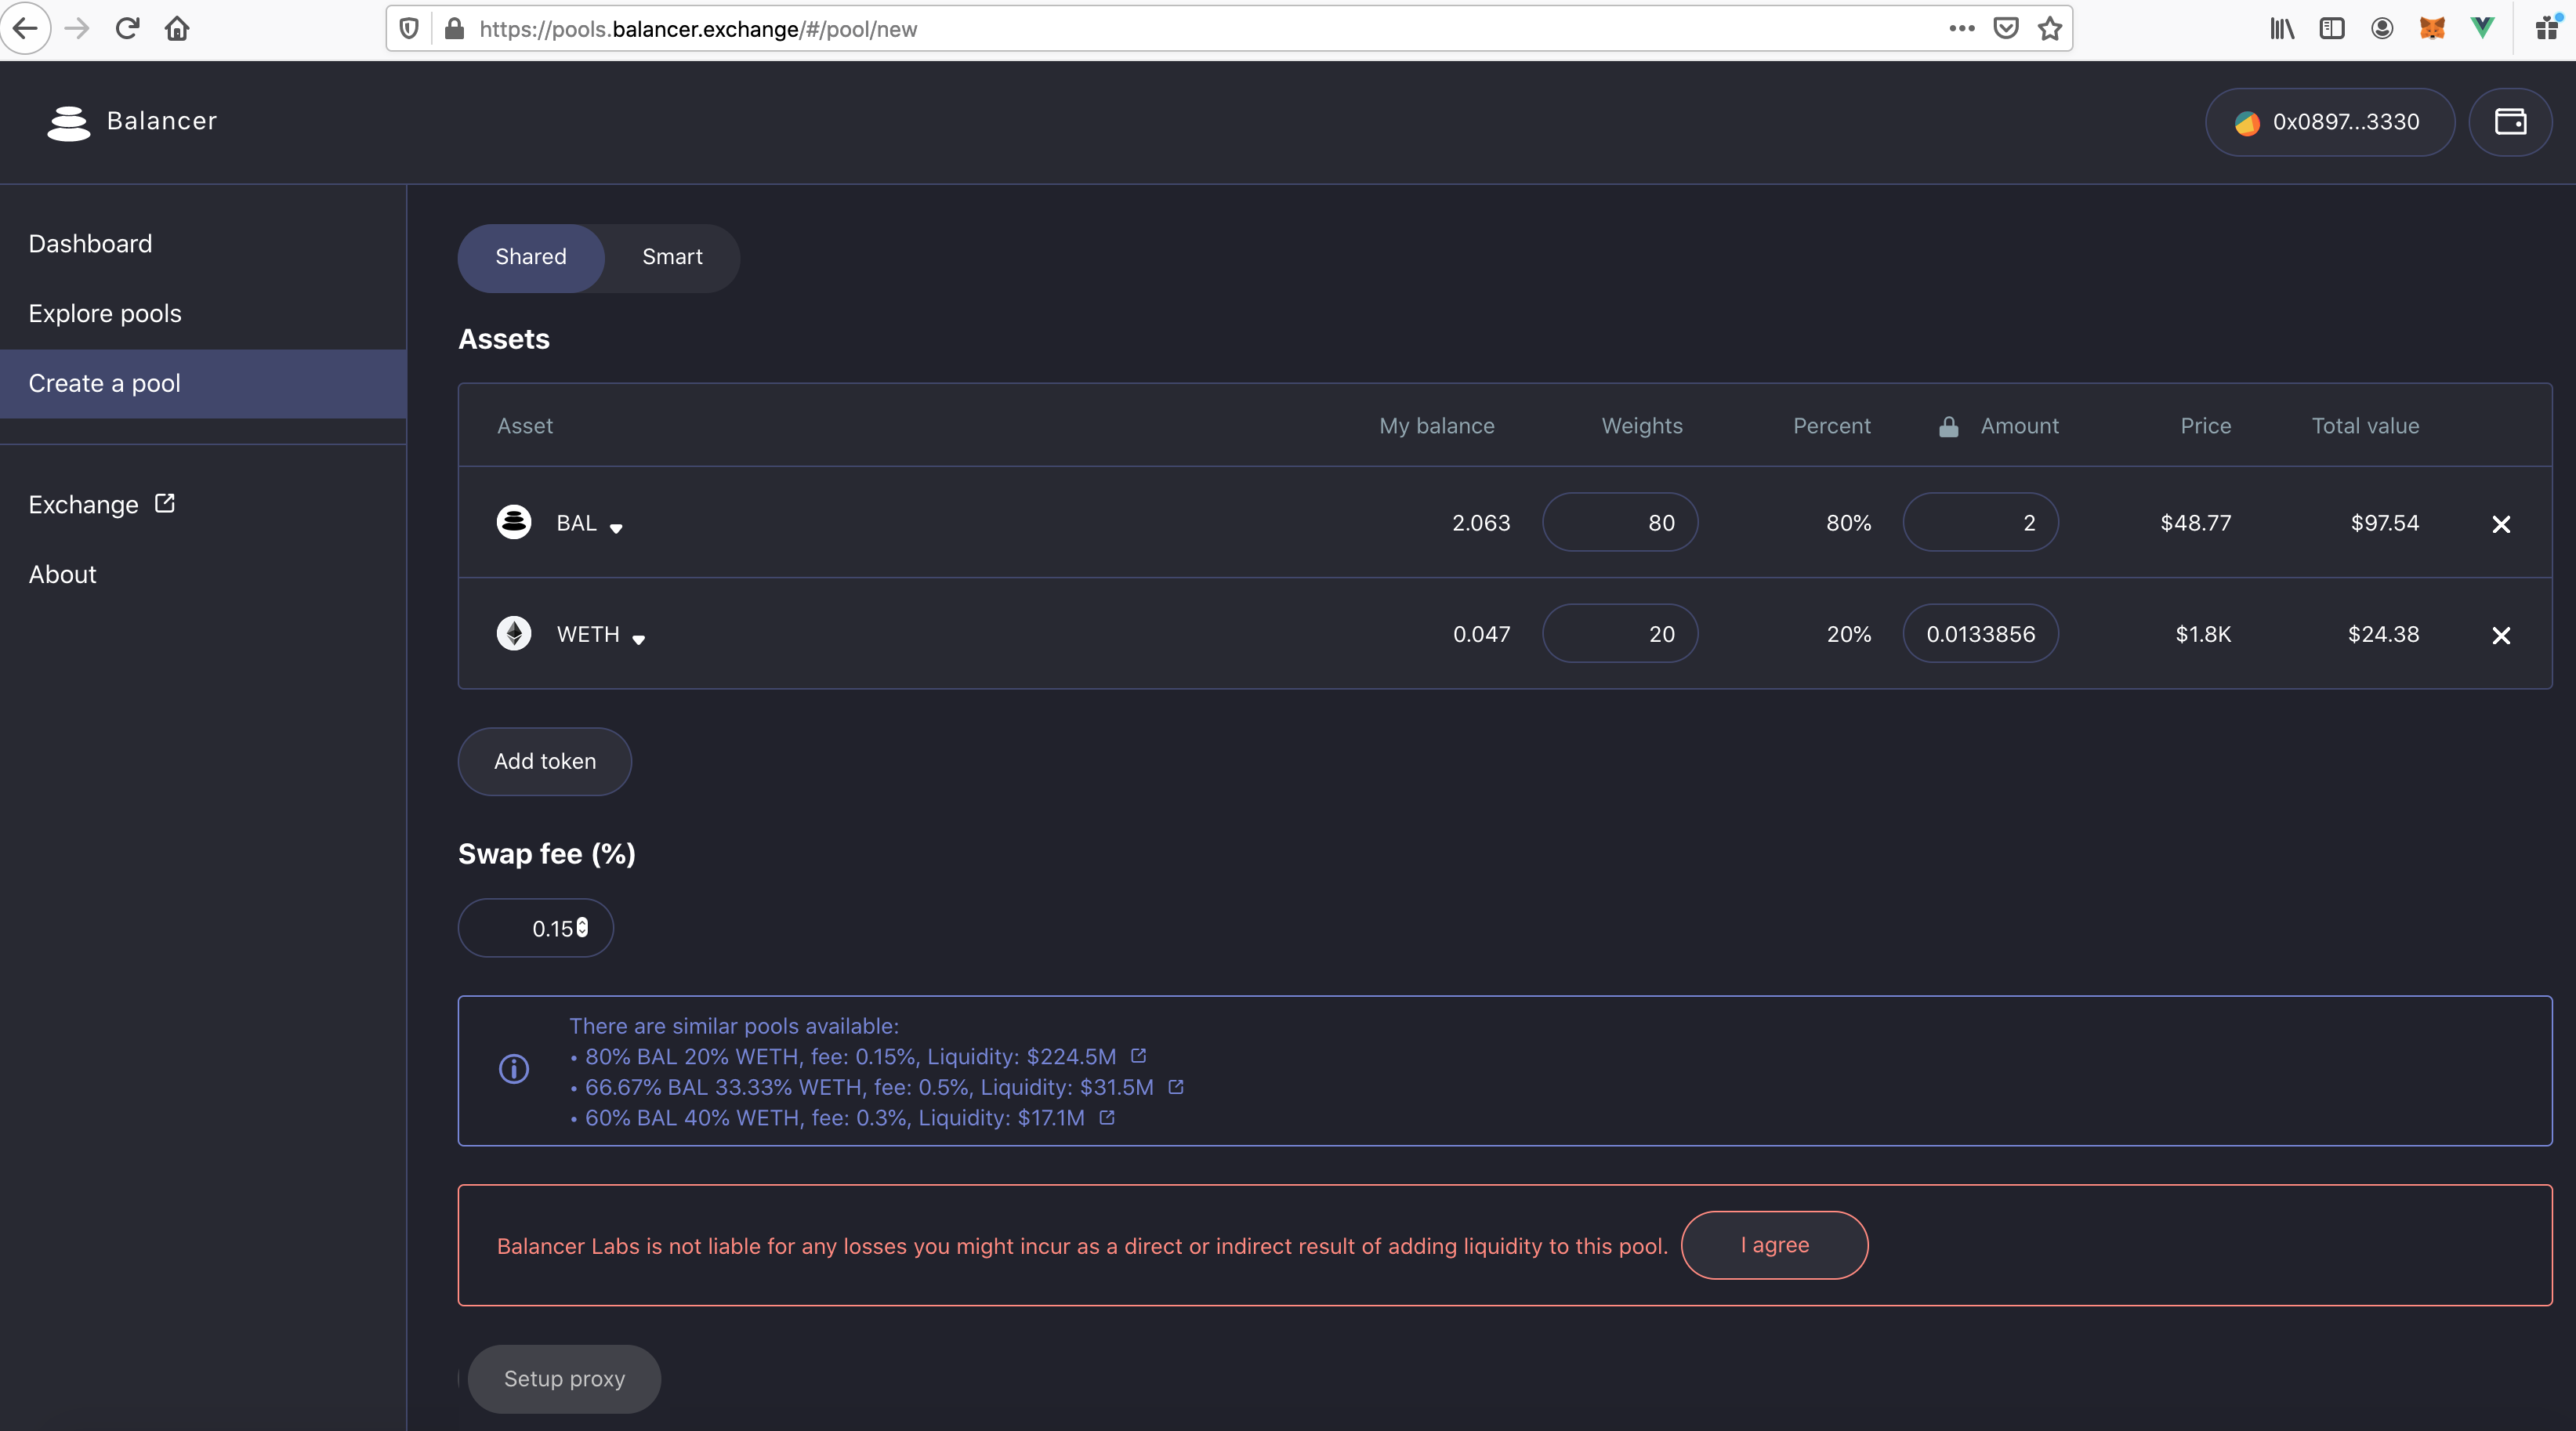Bookmark this page with star
The width and height of the screenshot is (2576, 1431).
tap(2050, 28)
